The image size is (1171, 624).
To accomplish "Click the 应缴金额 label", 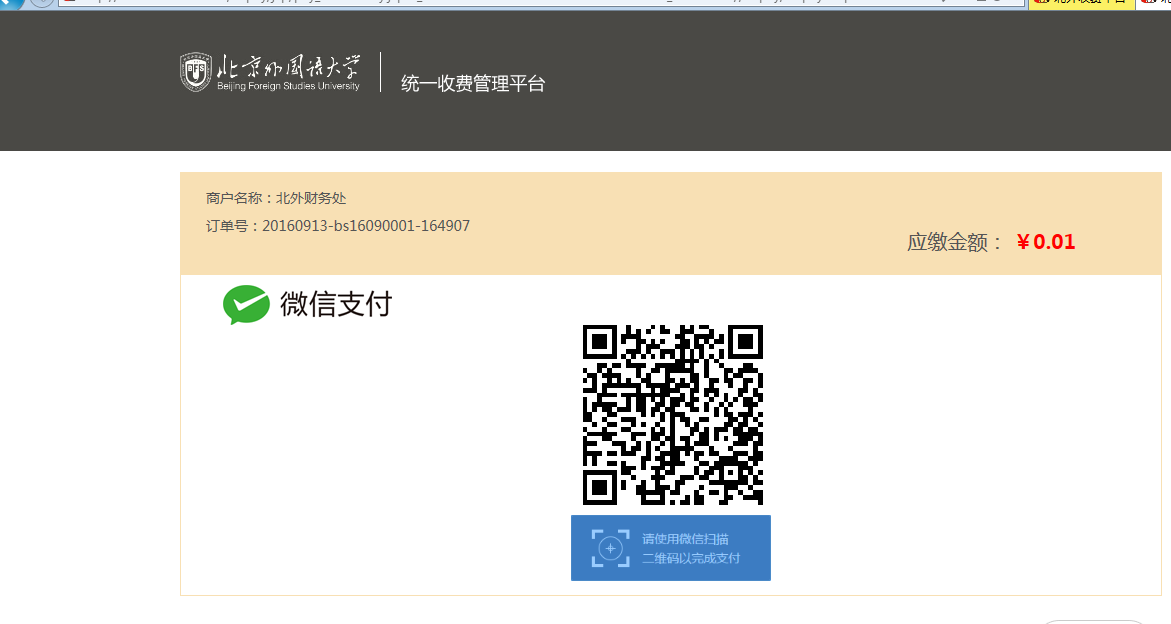I will click(x=955, y=242).
